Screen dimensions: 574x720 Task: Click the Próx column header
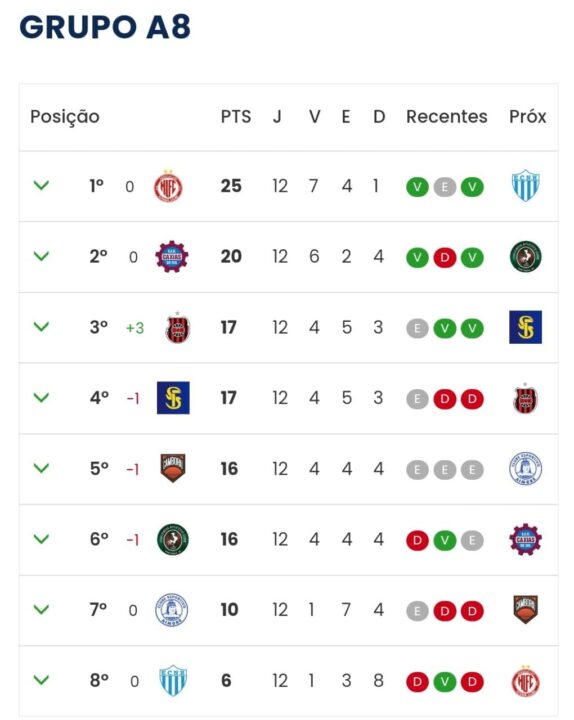pyautogui.click(x=528, y=117)
